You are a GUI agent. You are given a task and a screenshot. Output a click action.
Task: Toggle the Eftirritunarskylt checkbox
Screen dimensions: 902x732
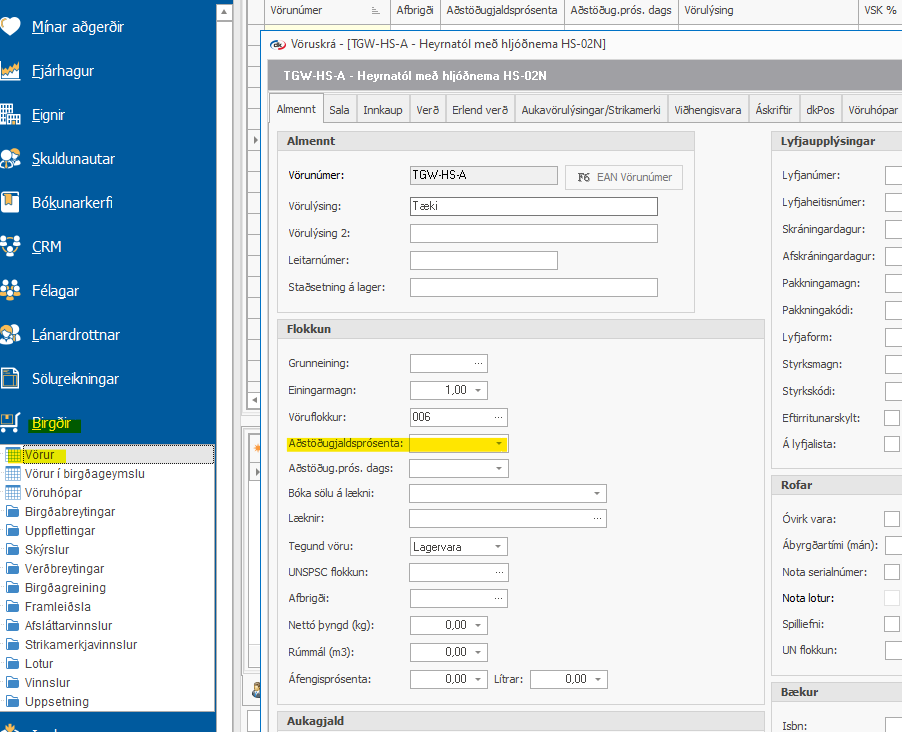[x=892, y=418]
